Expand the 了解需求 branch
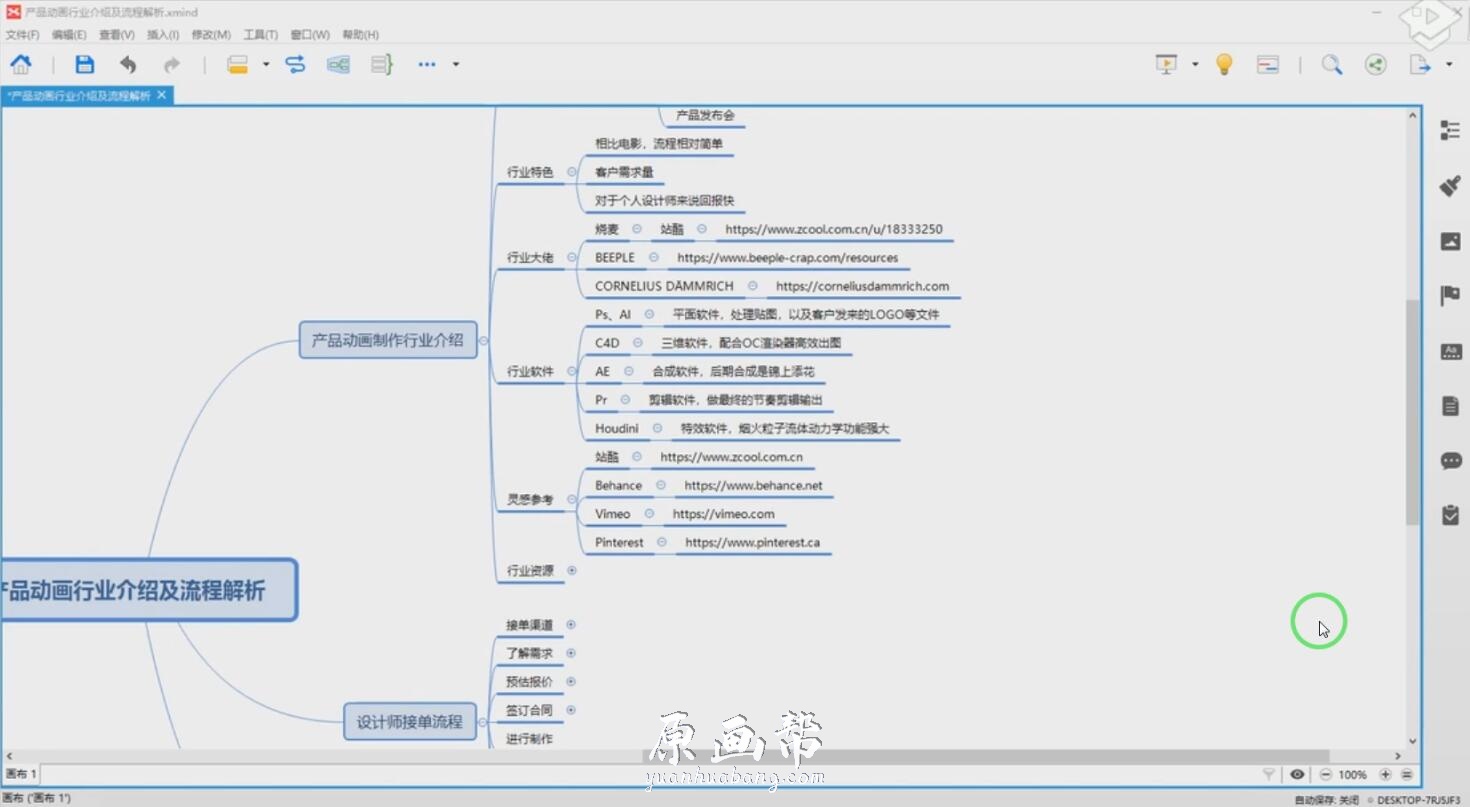The height and width of the screenshot is (807, 1470). coord(571,653)
